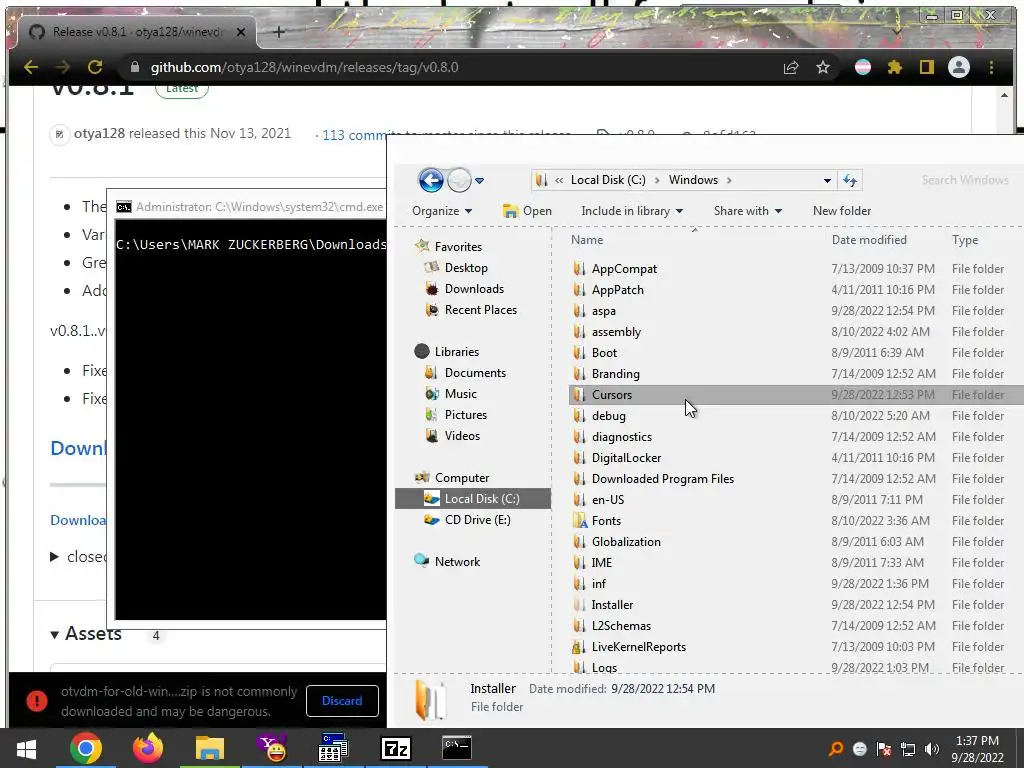Open Yahoo Messenger taskbar icon
Viewport: 1024px width, 768px height.
tap(272, 748)
